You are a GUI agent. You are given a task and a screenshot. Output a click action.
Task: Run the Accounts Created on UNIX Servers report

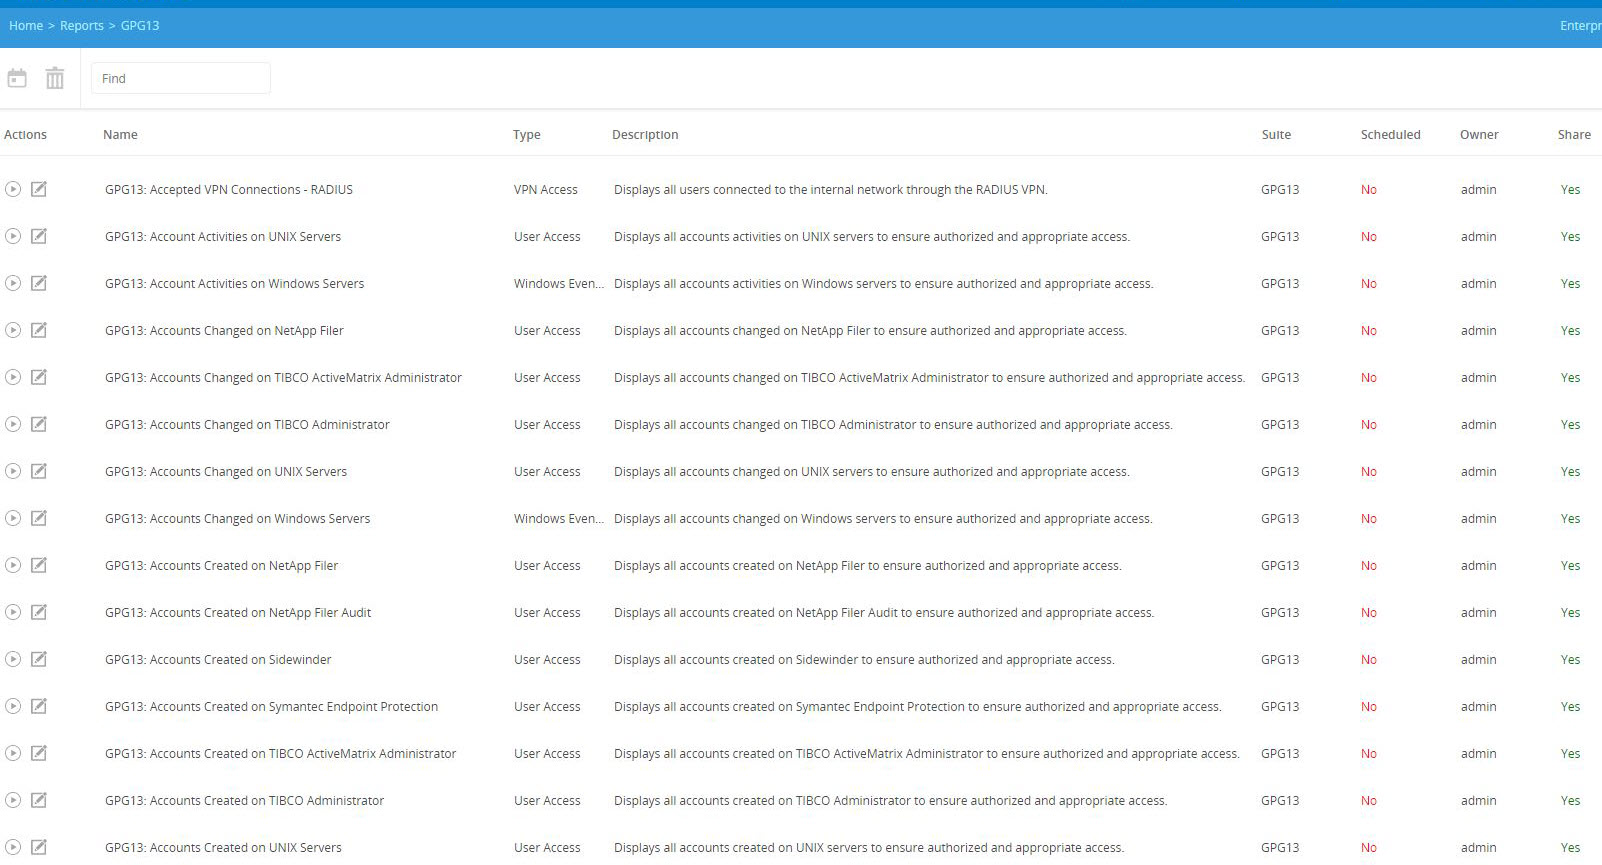click(x=13, y=847)
